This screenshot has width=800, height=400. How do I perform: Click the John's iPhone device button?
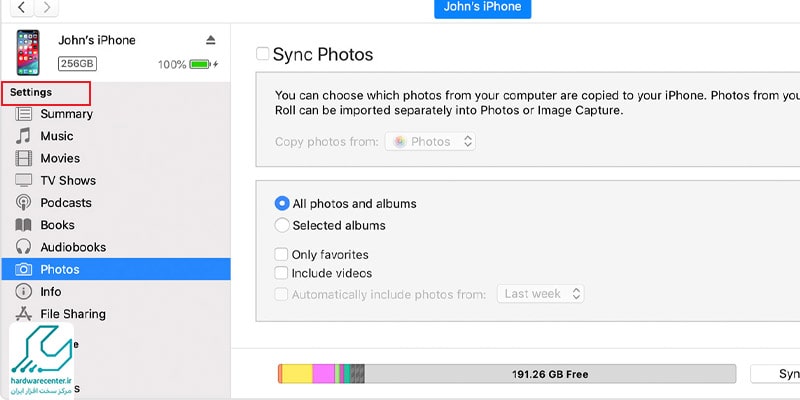[482, 8]
